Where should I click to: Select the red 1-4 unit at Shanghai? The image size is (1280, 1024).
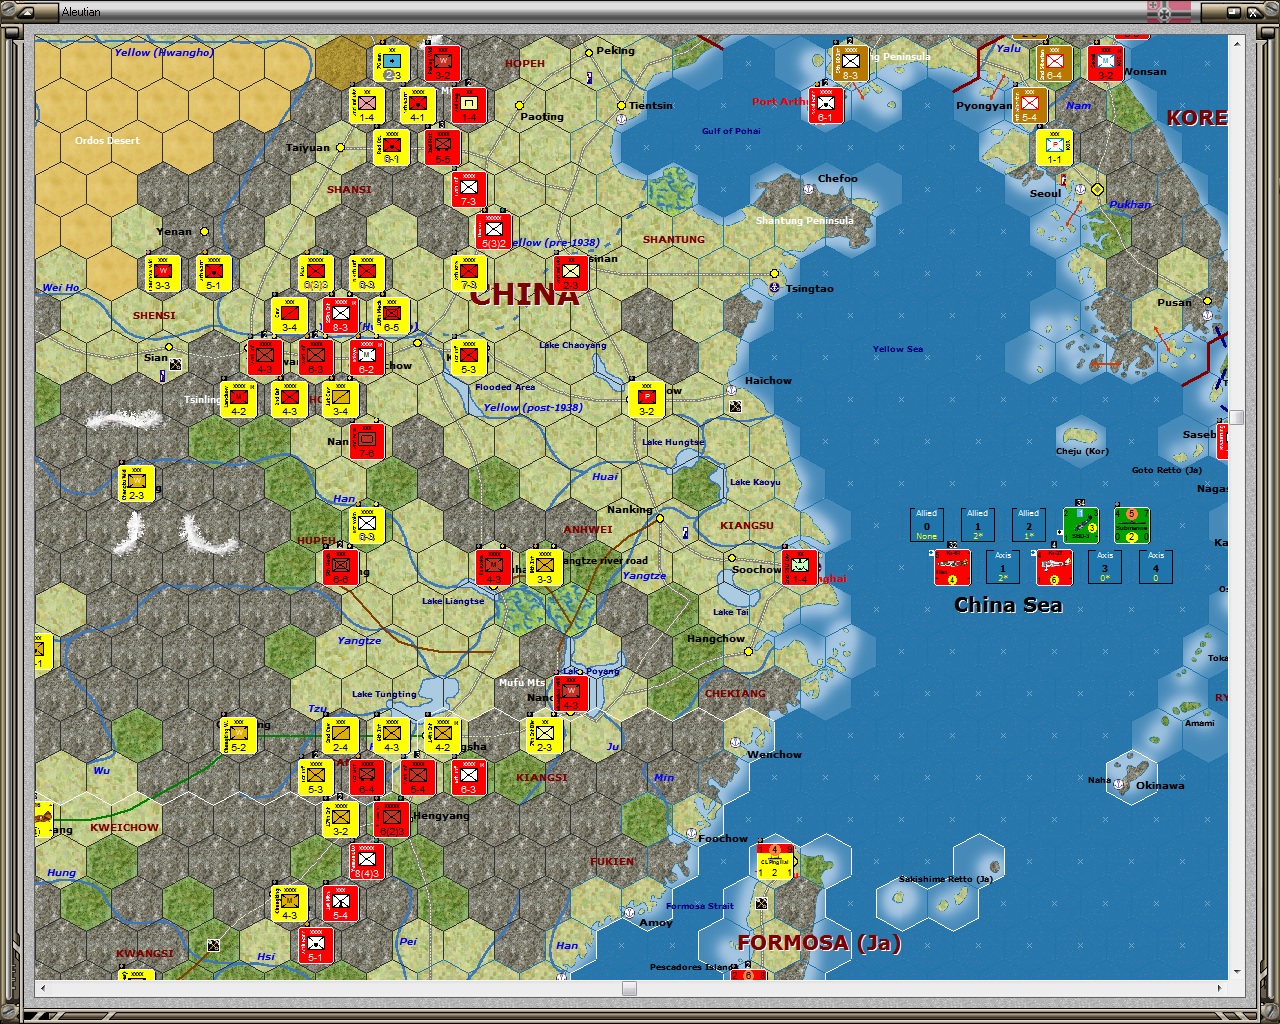tap(800, 567)
